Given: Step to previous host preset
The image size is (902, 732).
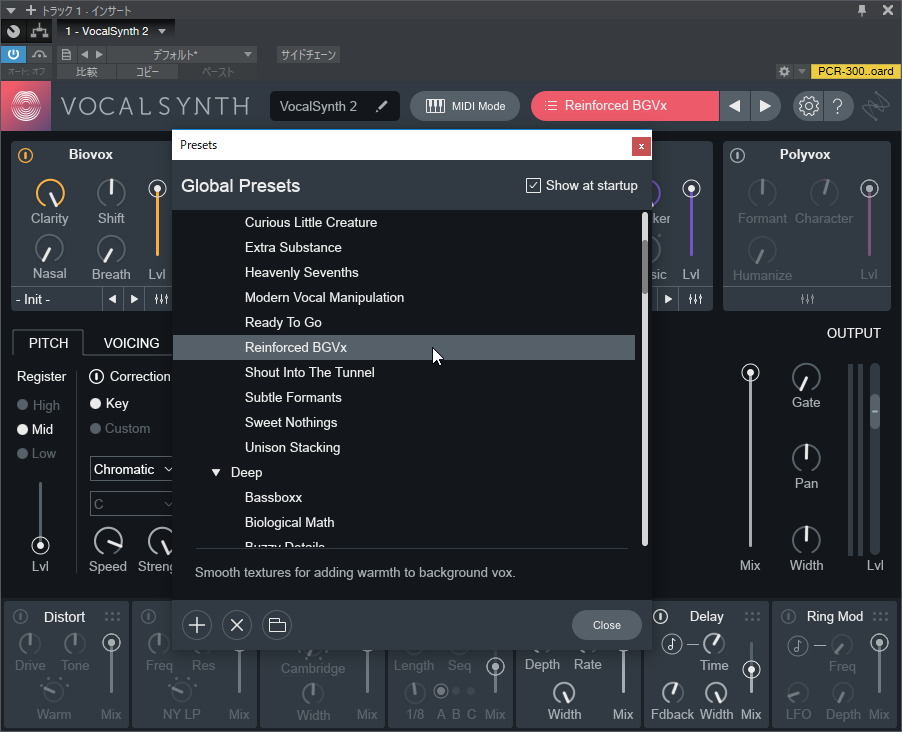Looking at the screenshot, I should pos(84,55).
